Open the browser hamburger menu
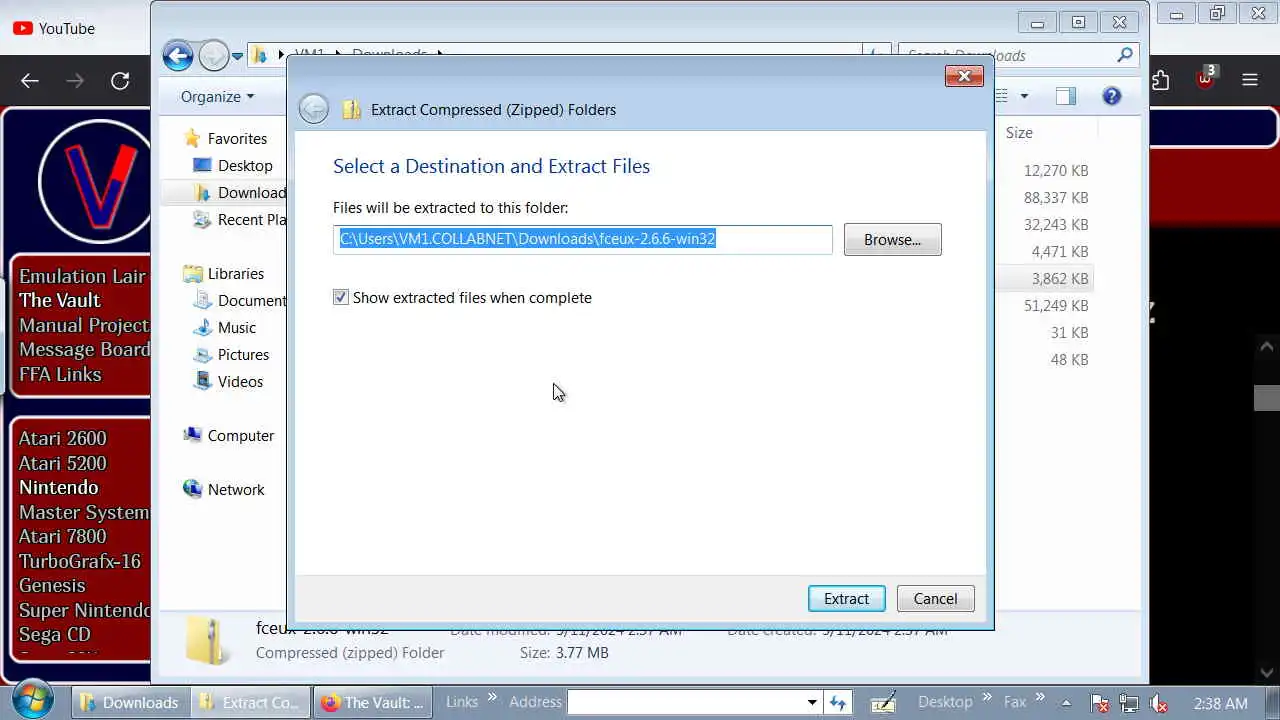Image resolution: width=1280 pixels, height=720 pixels. pyautogui.click(x=1249, y=81)
